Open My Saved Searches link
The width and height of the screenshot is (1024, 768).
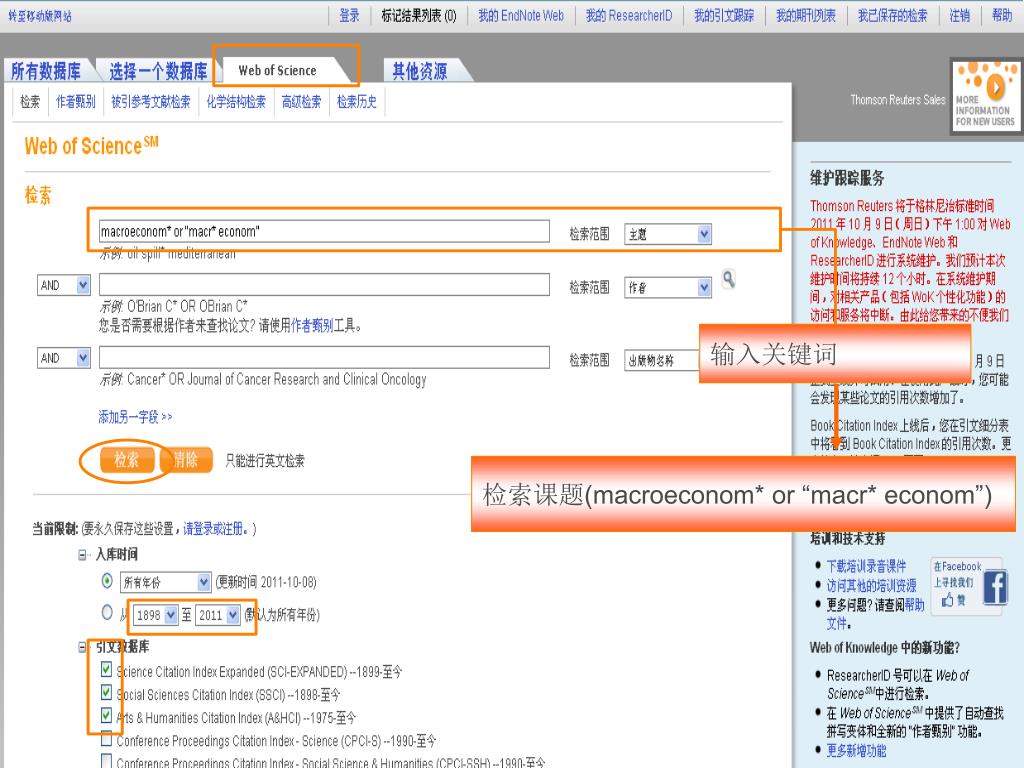[893, 16]
